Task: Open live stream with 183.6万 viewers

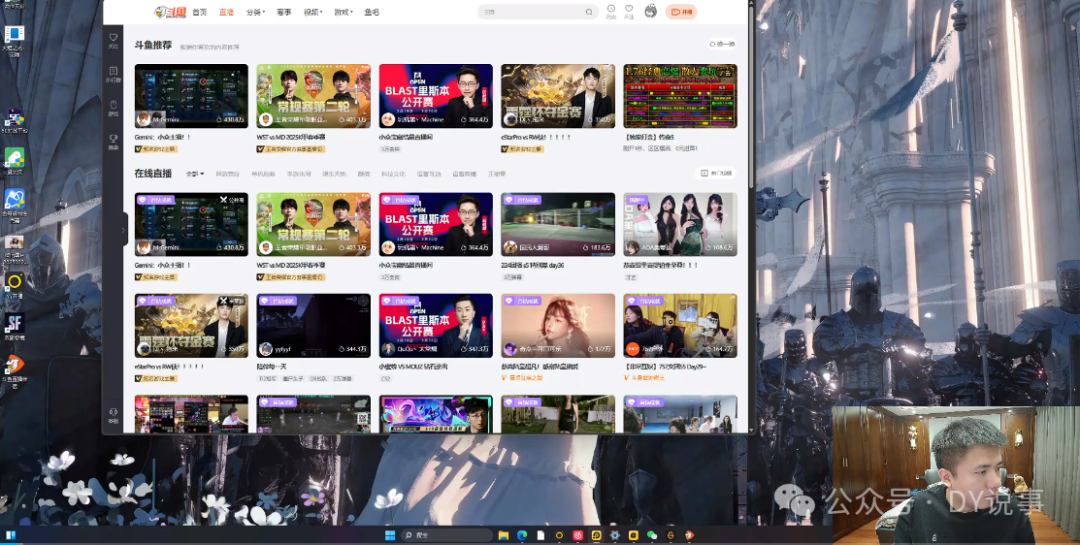Action: pyautogui.click(x=558, y=224)
